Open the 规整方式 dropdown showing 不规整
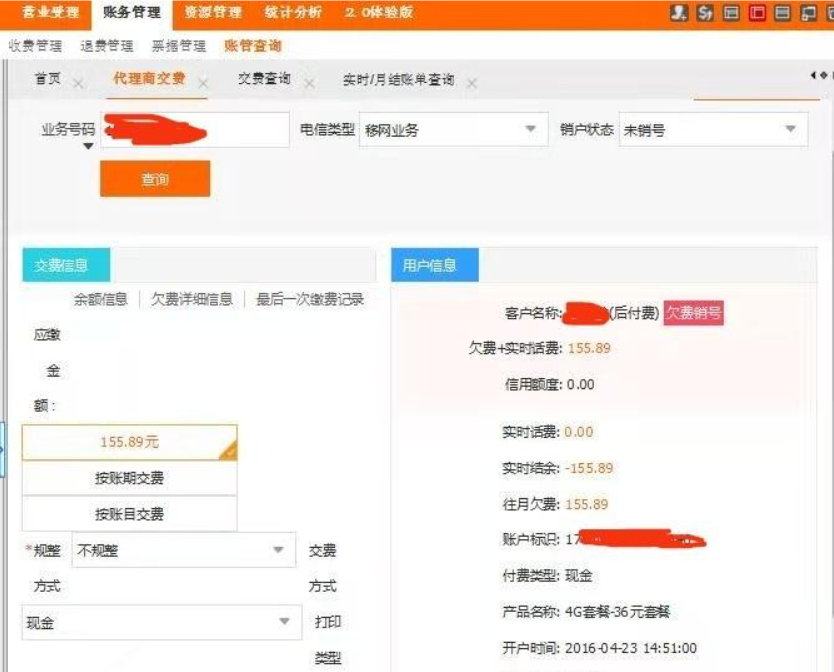834x672 pixels. (x=184, y=550)
